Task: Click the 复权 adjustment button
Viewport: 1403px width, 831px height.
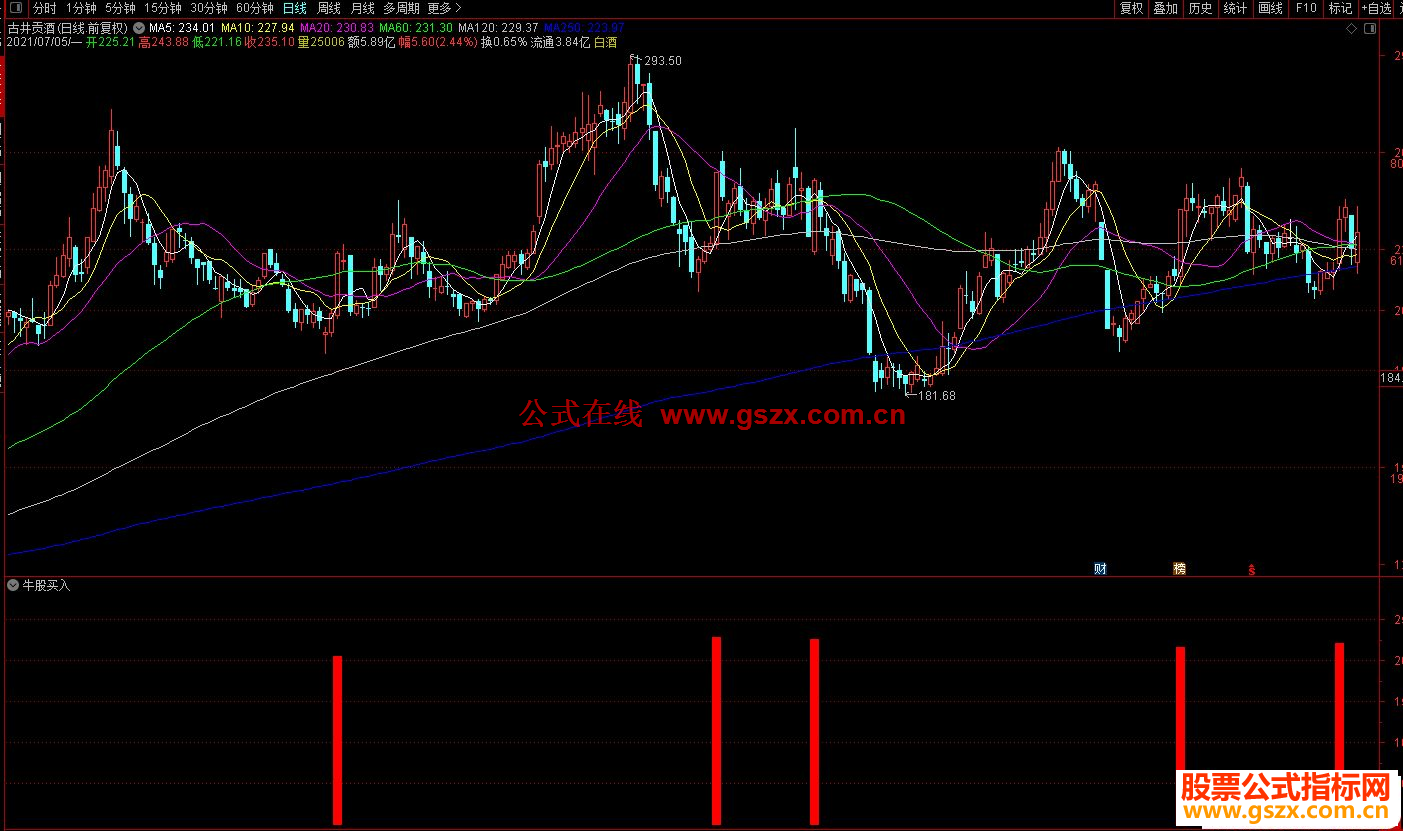Action: click(x=1131, y=8)
